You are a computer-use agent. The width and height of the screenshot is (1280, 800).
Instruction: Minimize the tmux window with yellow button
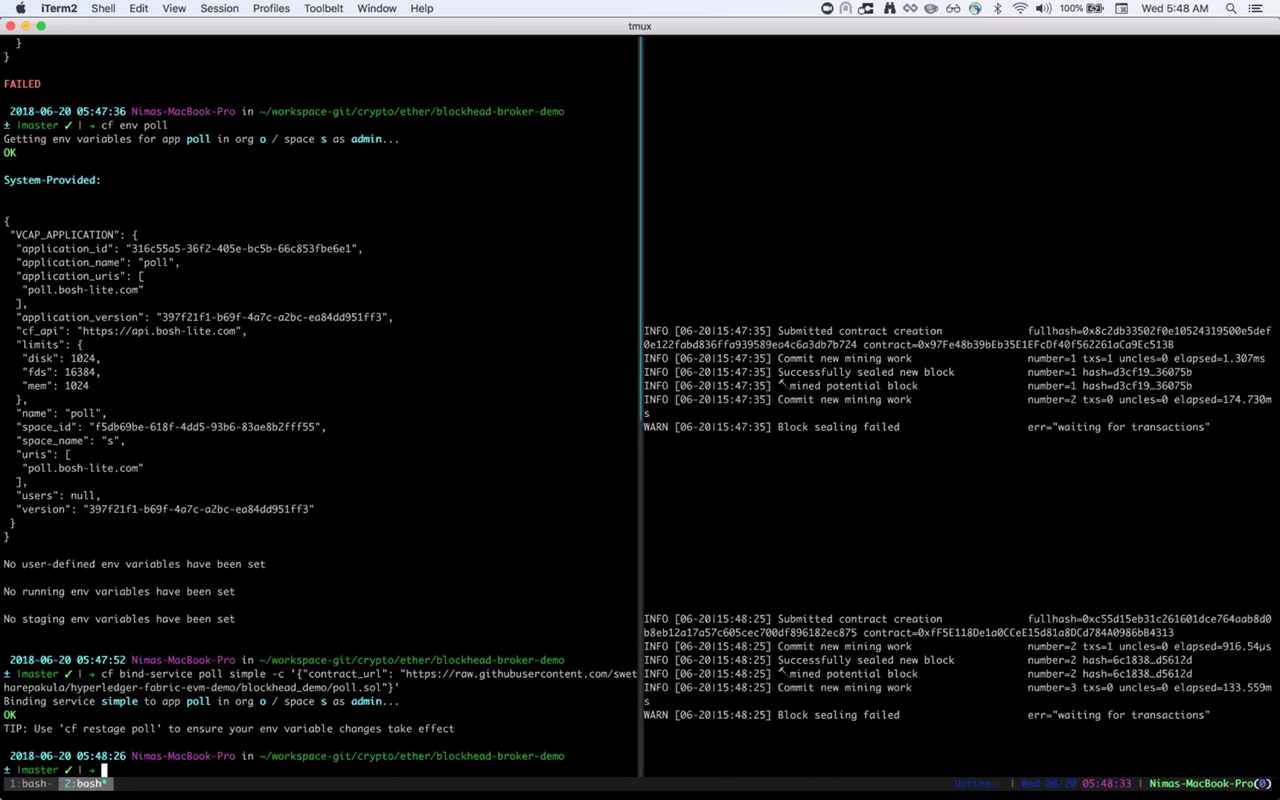27,26
